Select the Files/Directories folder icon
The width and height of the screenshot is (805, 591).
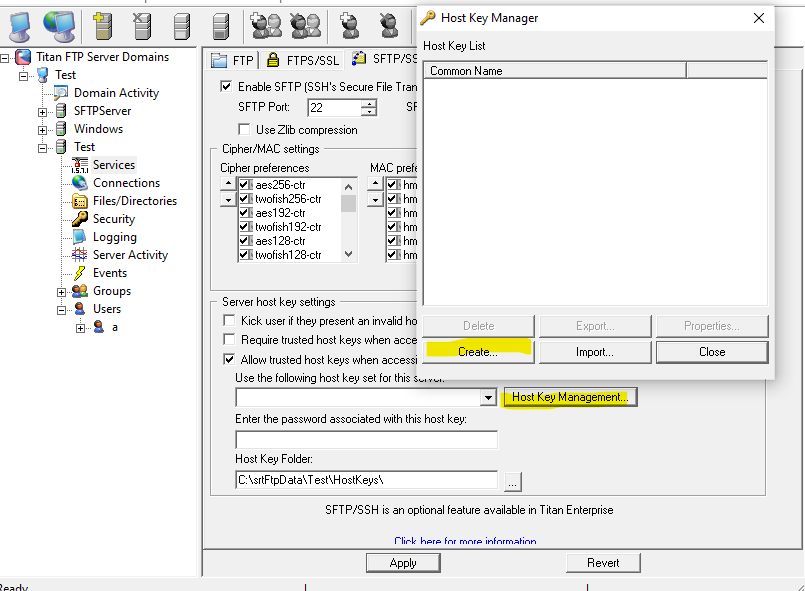(x=79, y=201)
